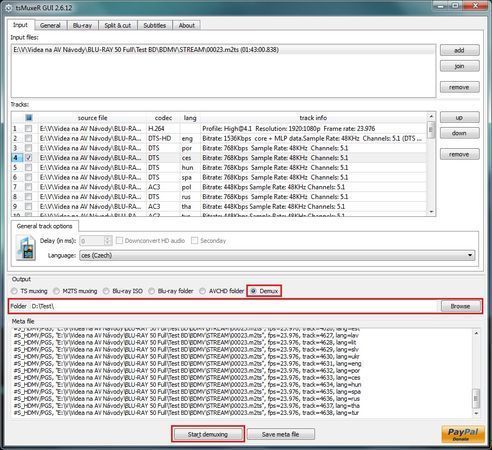Move track down with down button
Image resolution: width=492 pixels, height=450 pixels.
coord(460,133)
